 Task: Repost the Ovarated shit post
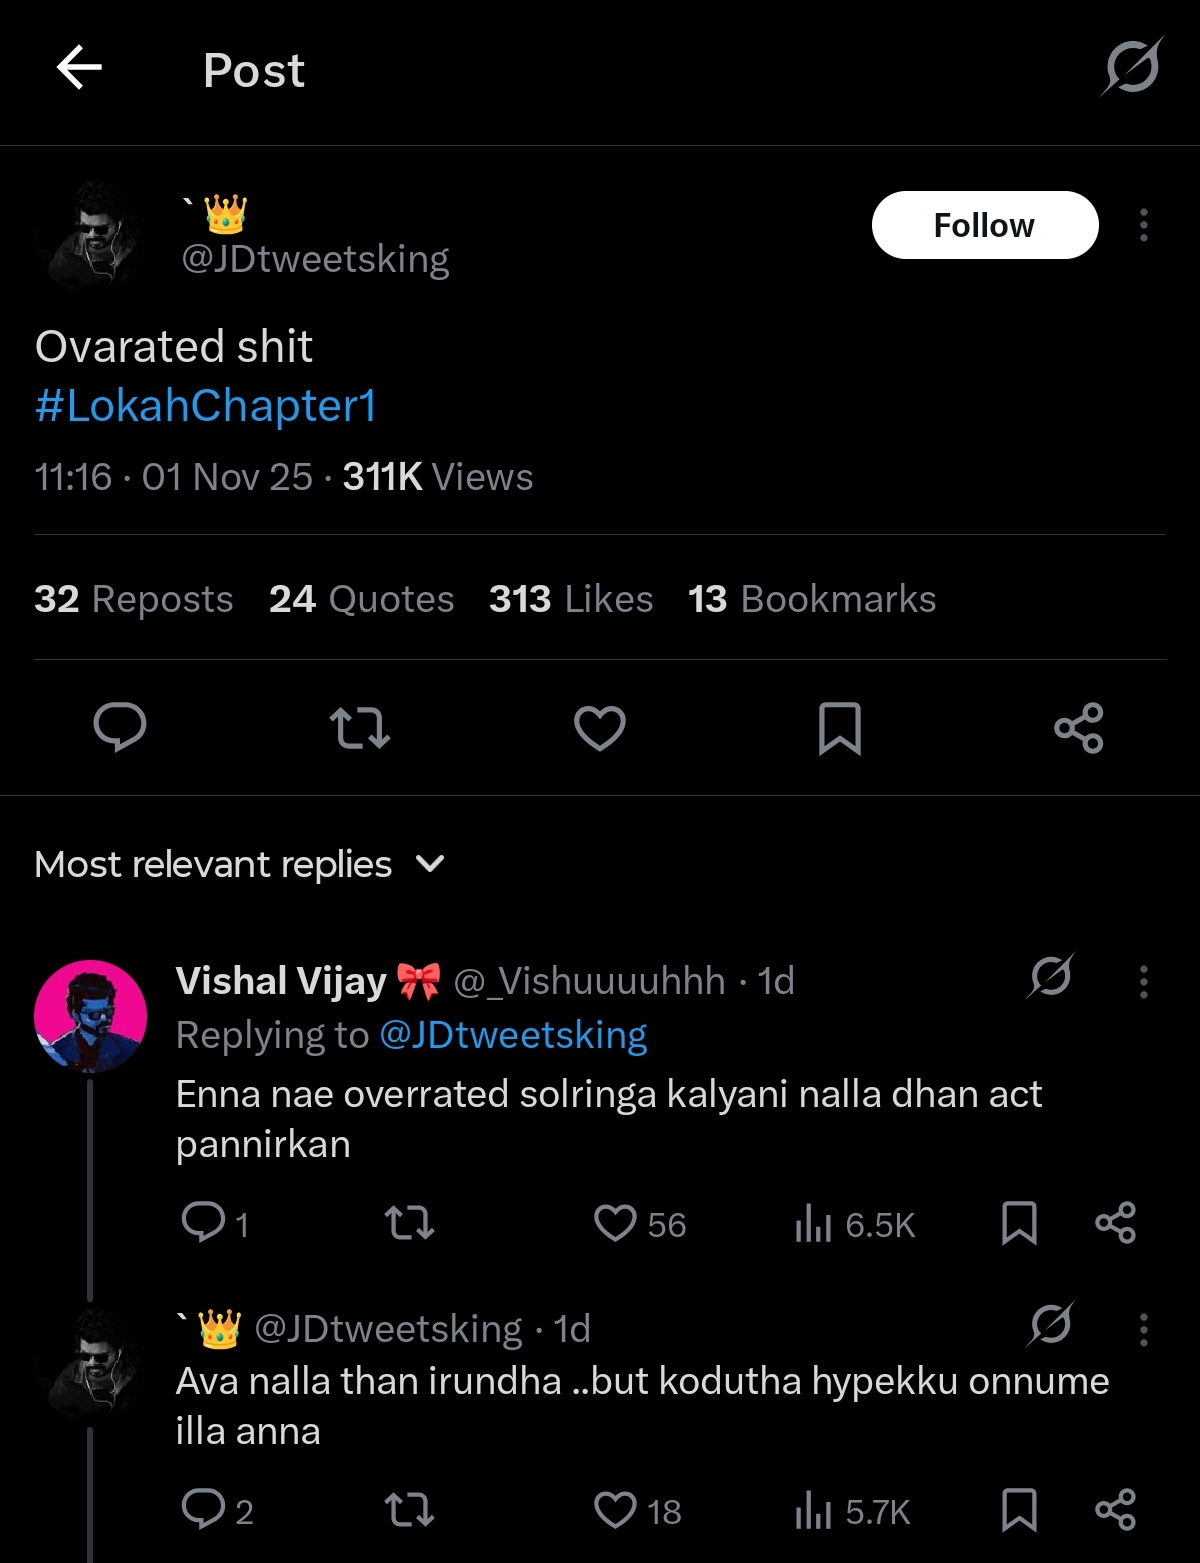359,727
